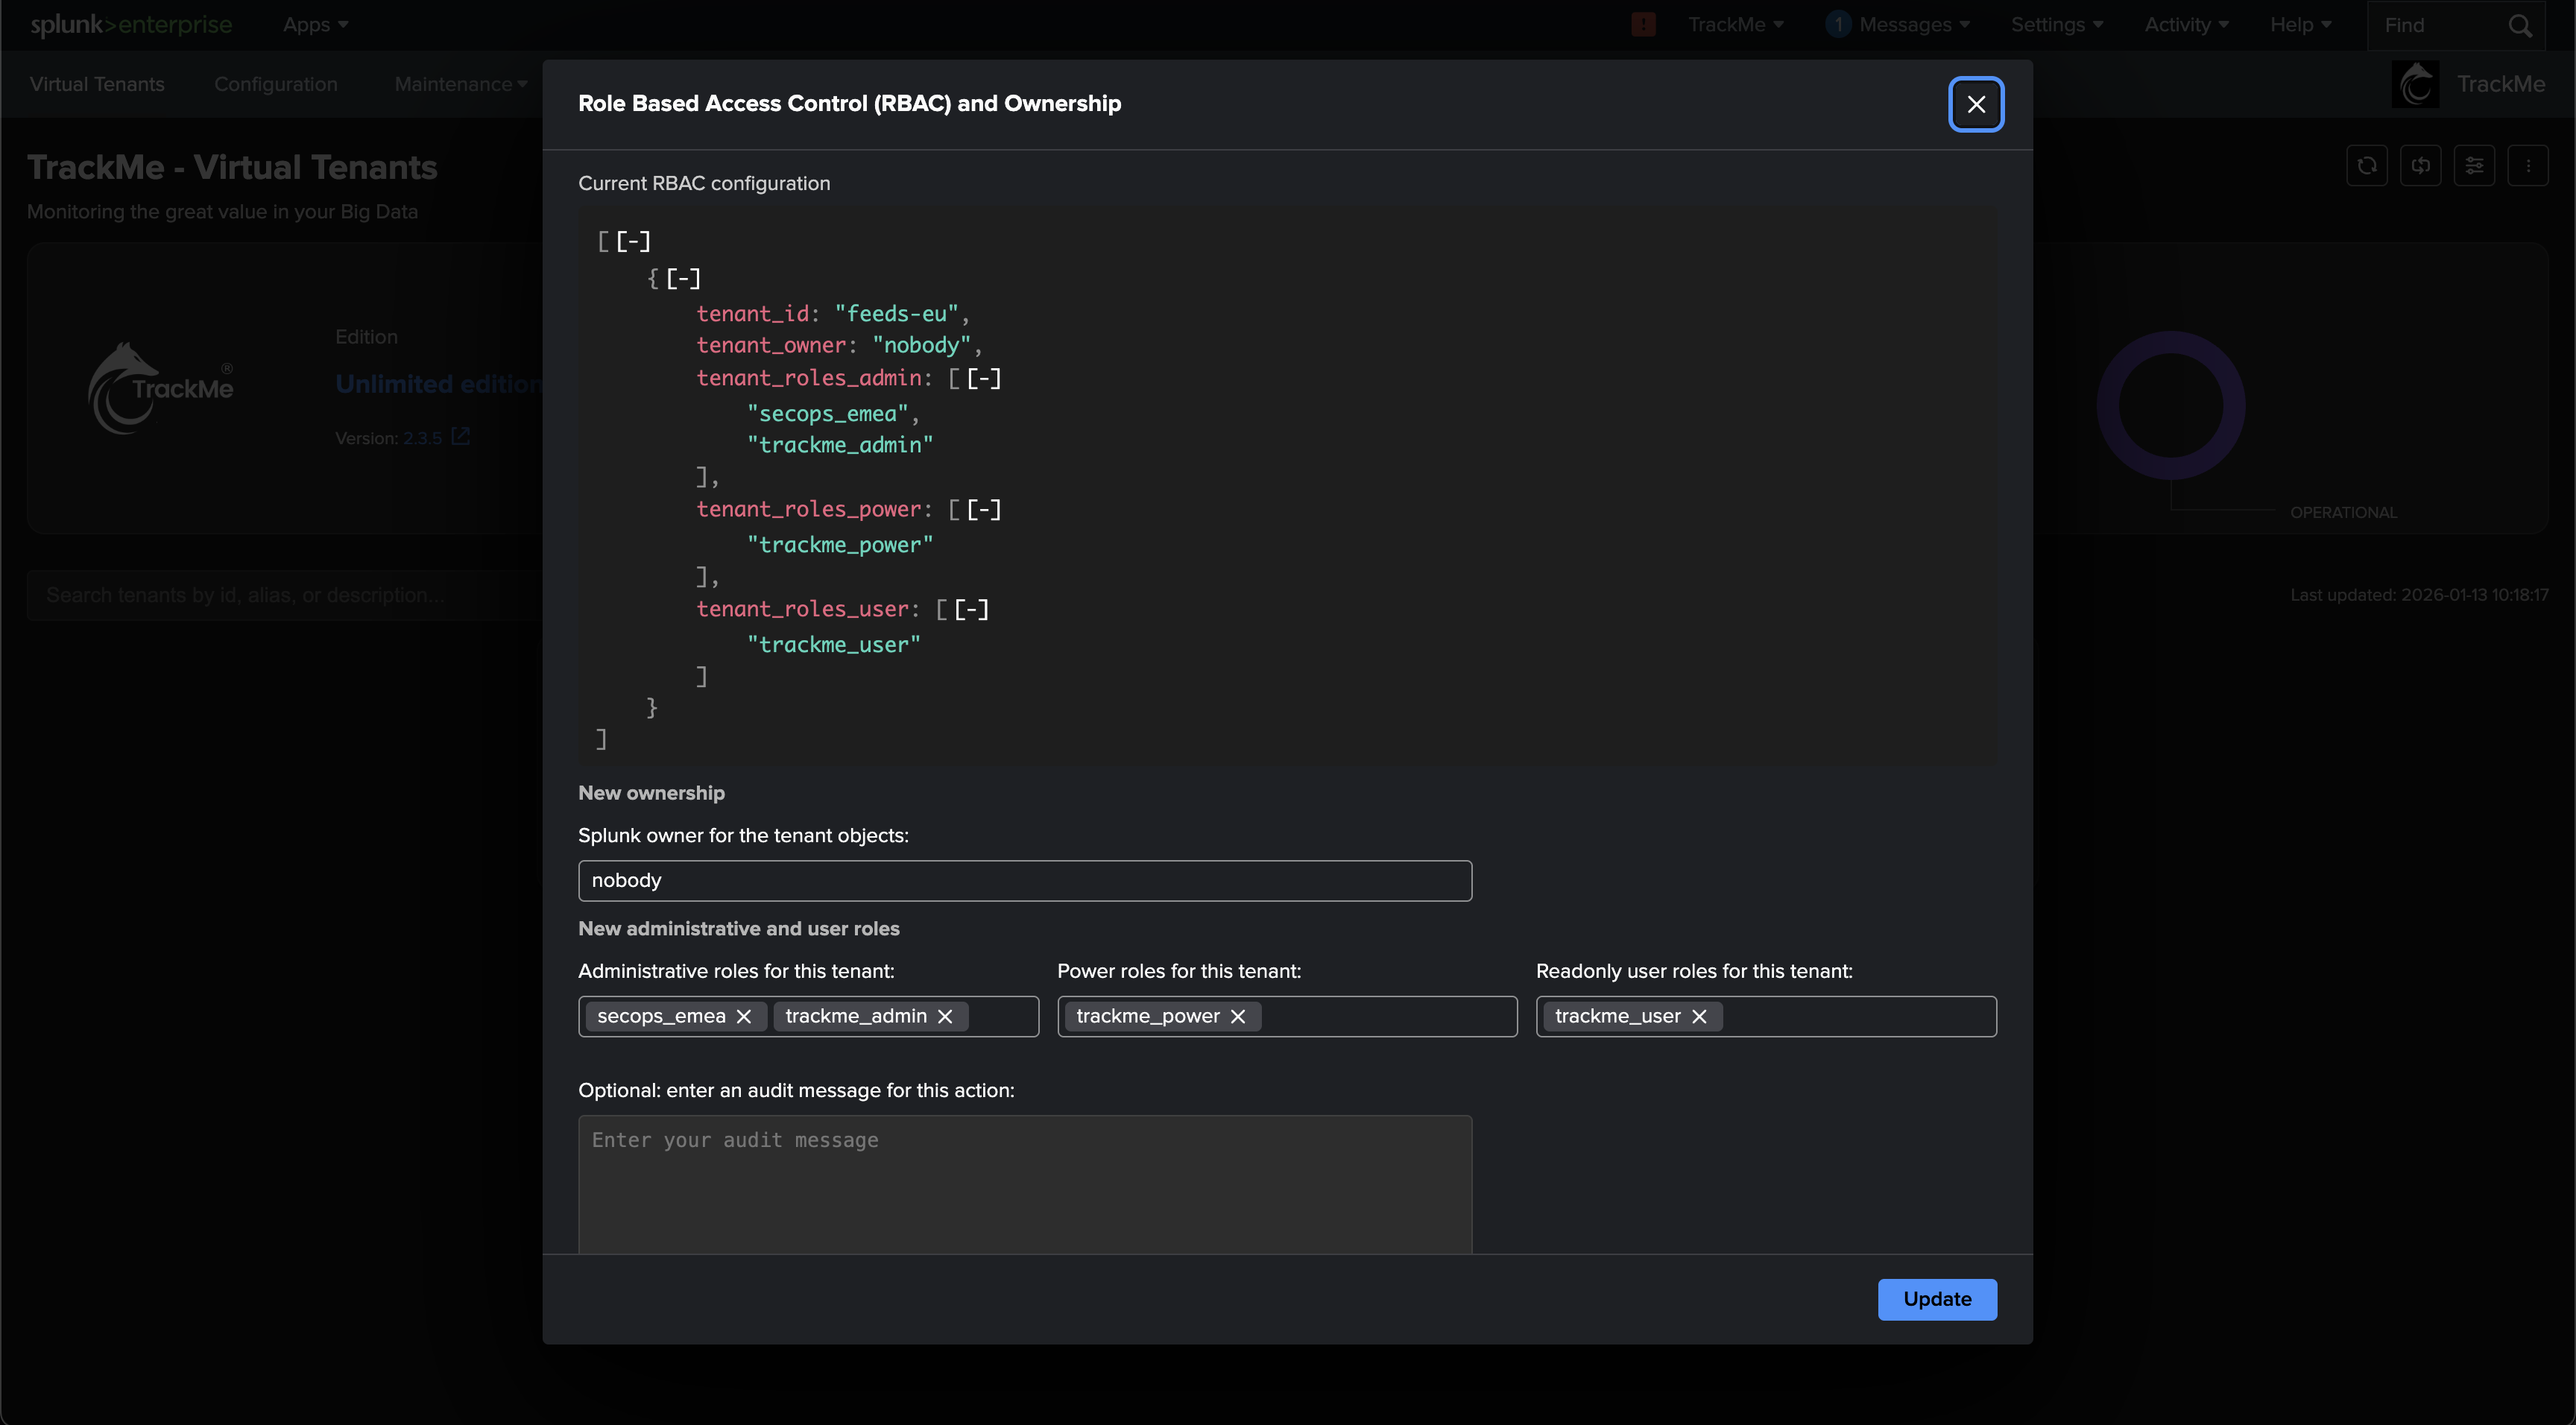Remove the trackme_admin role tag
This screenshot has height=1425, width=2576.
(945, 1016)
